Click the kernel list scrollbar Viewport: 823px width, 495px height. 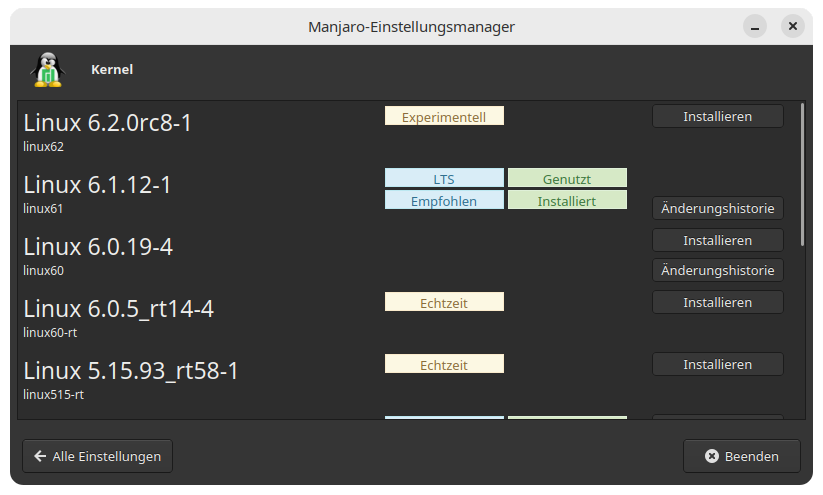click(802, 174)
